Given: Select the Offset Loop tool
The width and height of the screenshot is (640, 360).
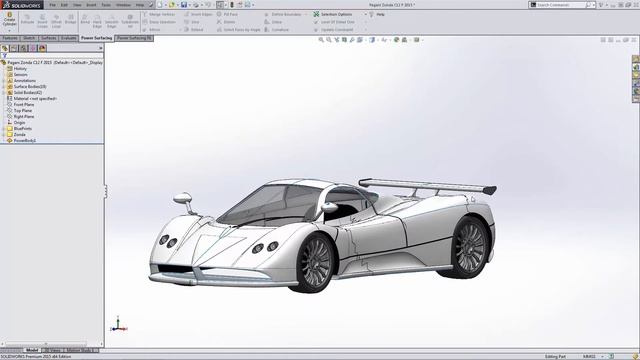Looking at the screenshot, I should click(56, 20).
